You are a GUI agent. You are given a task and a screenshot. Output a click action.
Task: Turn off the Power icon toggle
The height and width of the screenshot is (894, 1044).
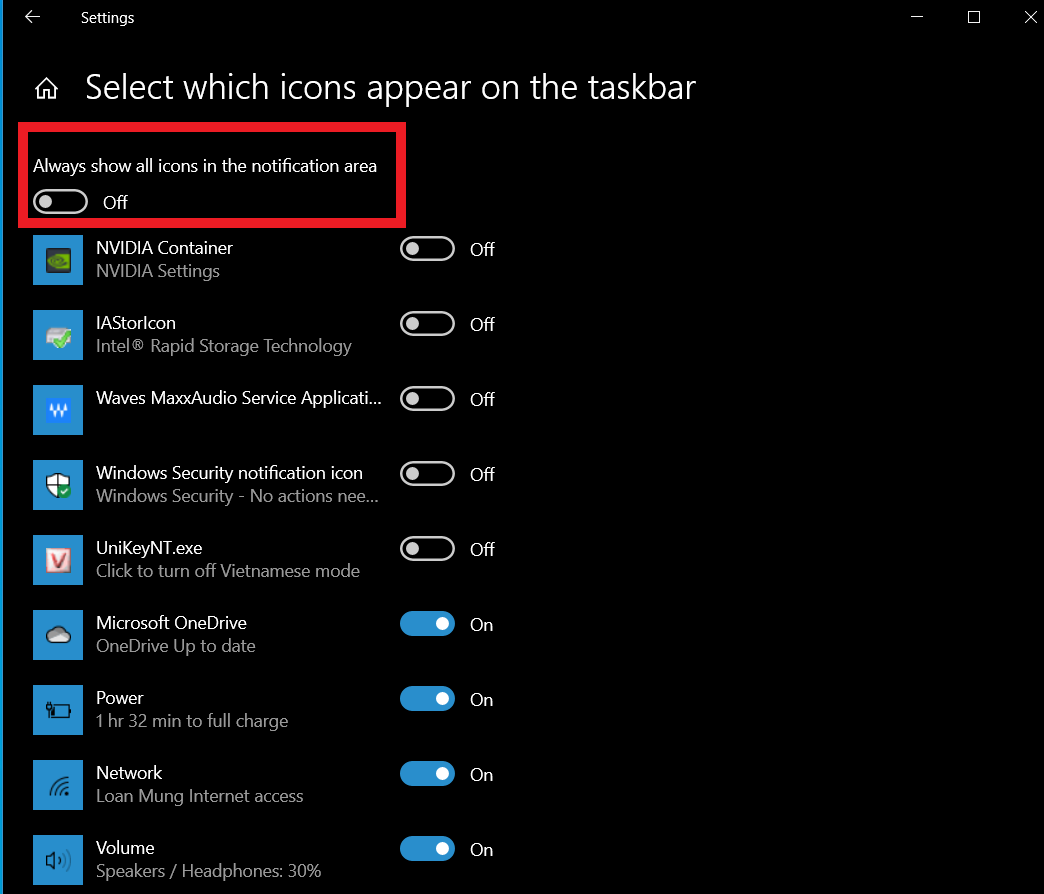[x=427, y=699]
